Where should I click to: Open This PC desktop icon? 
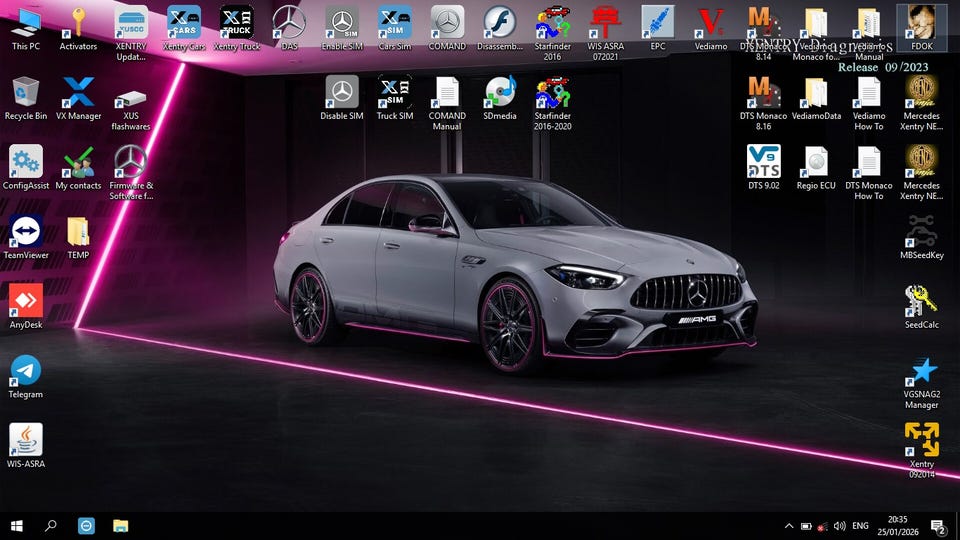[26, 28]
